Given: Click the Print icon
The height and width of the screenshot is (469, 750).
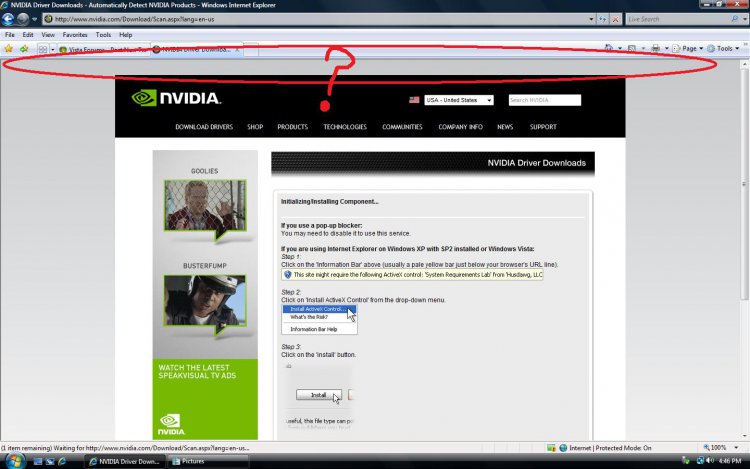Looking at the screenshot, I should coord(656,48).
